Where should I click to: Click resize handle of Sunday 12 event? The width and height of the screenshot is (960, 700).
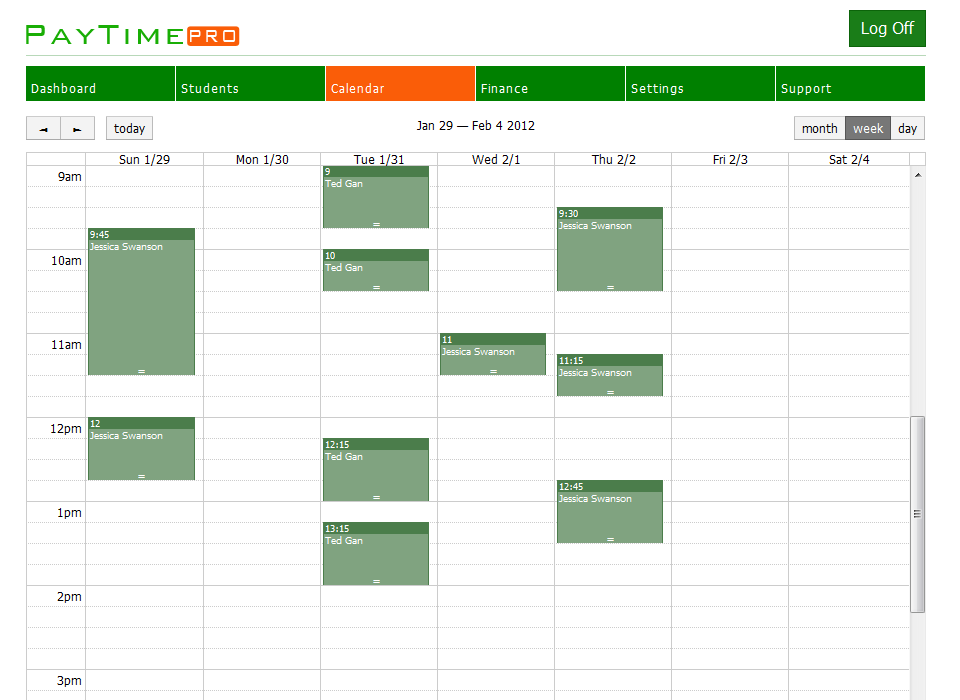tap(141, 476)
